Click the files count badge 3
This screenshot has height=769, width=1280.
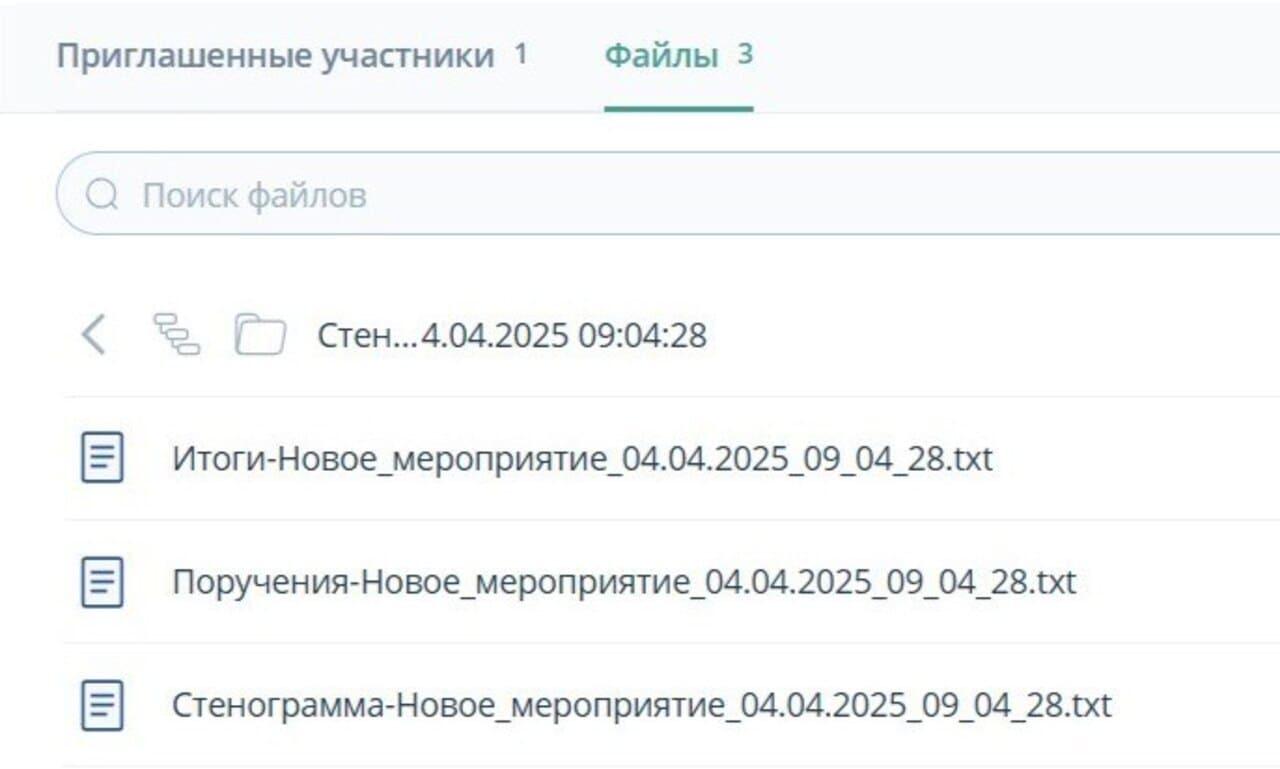745,54
